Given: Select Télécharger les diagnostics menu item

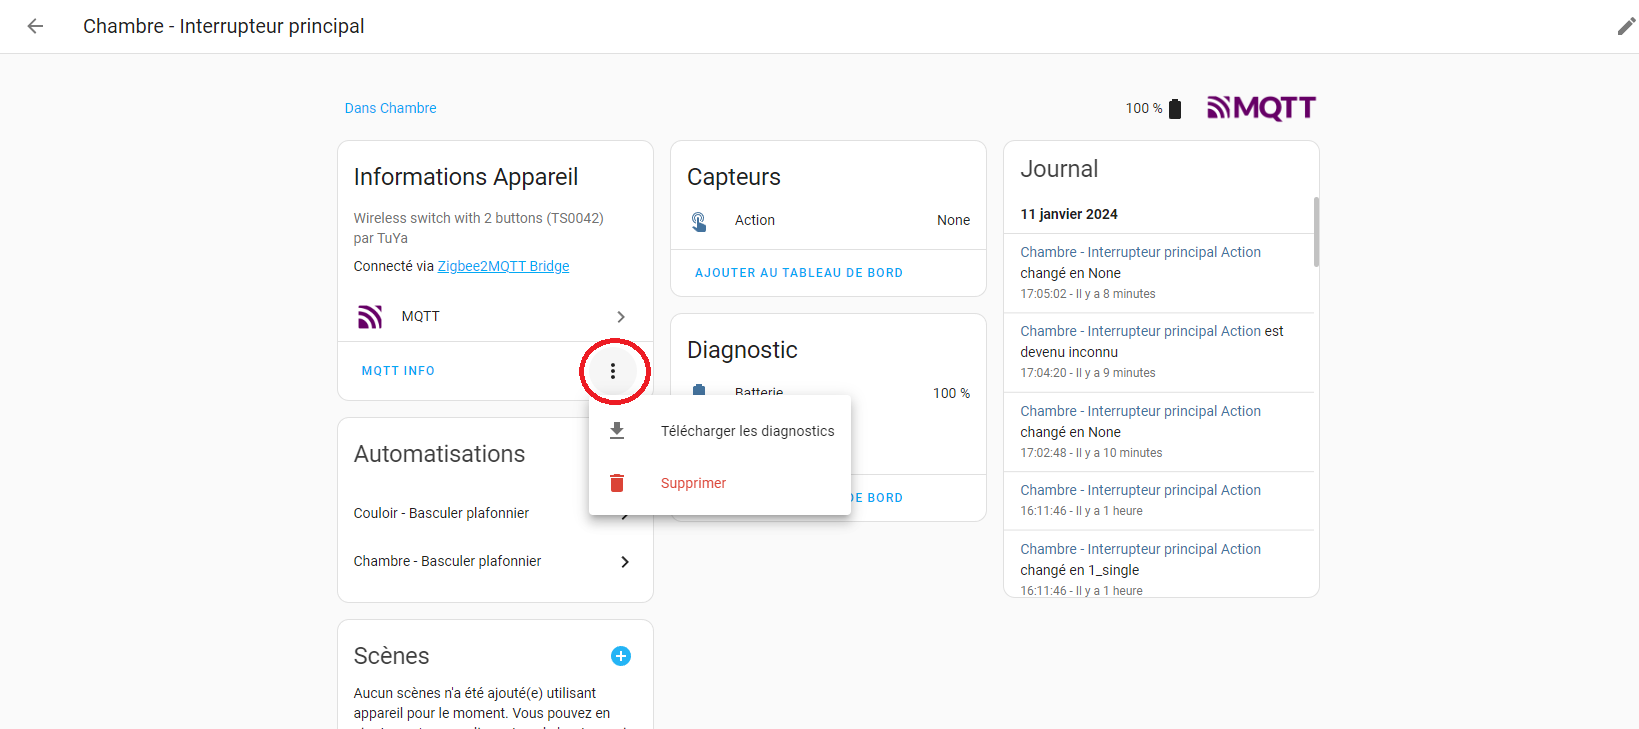Looking at the screenshot, I should [x=746, y=431].
